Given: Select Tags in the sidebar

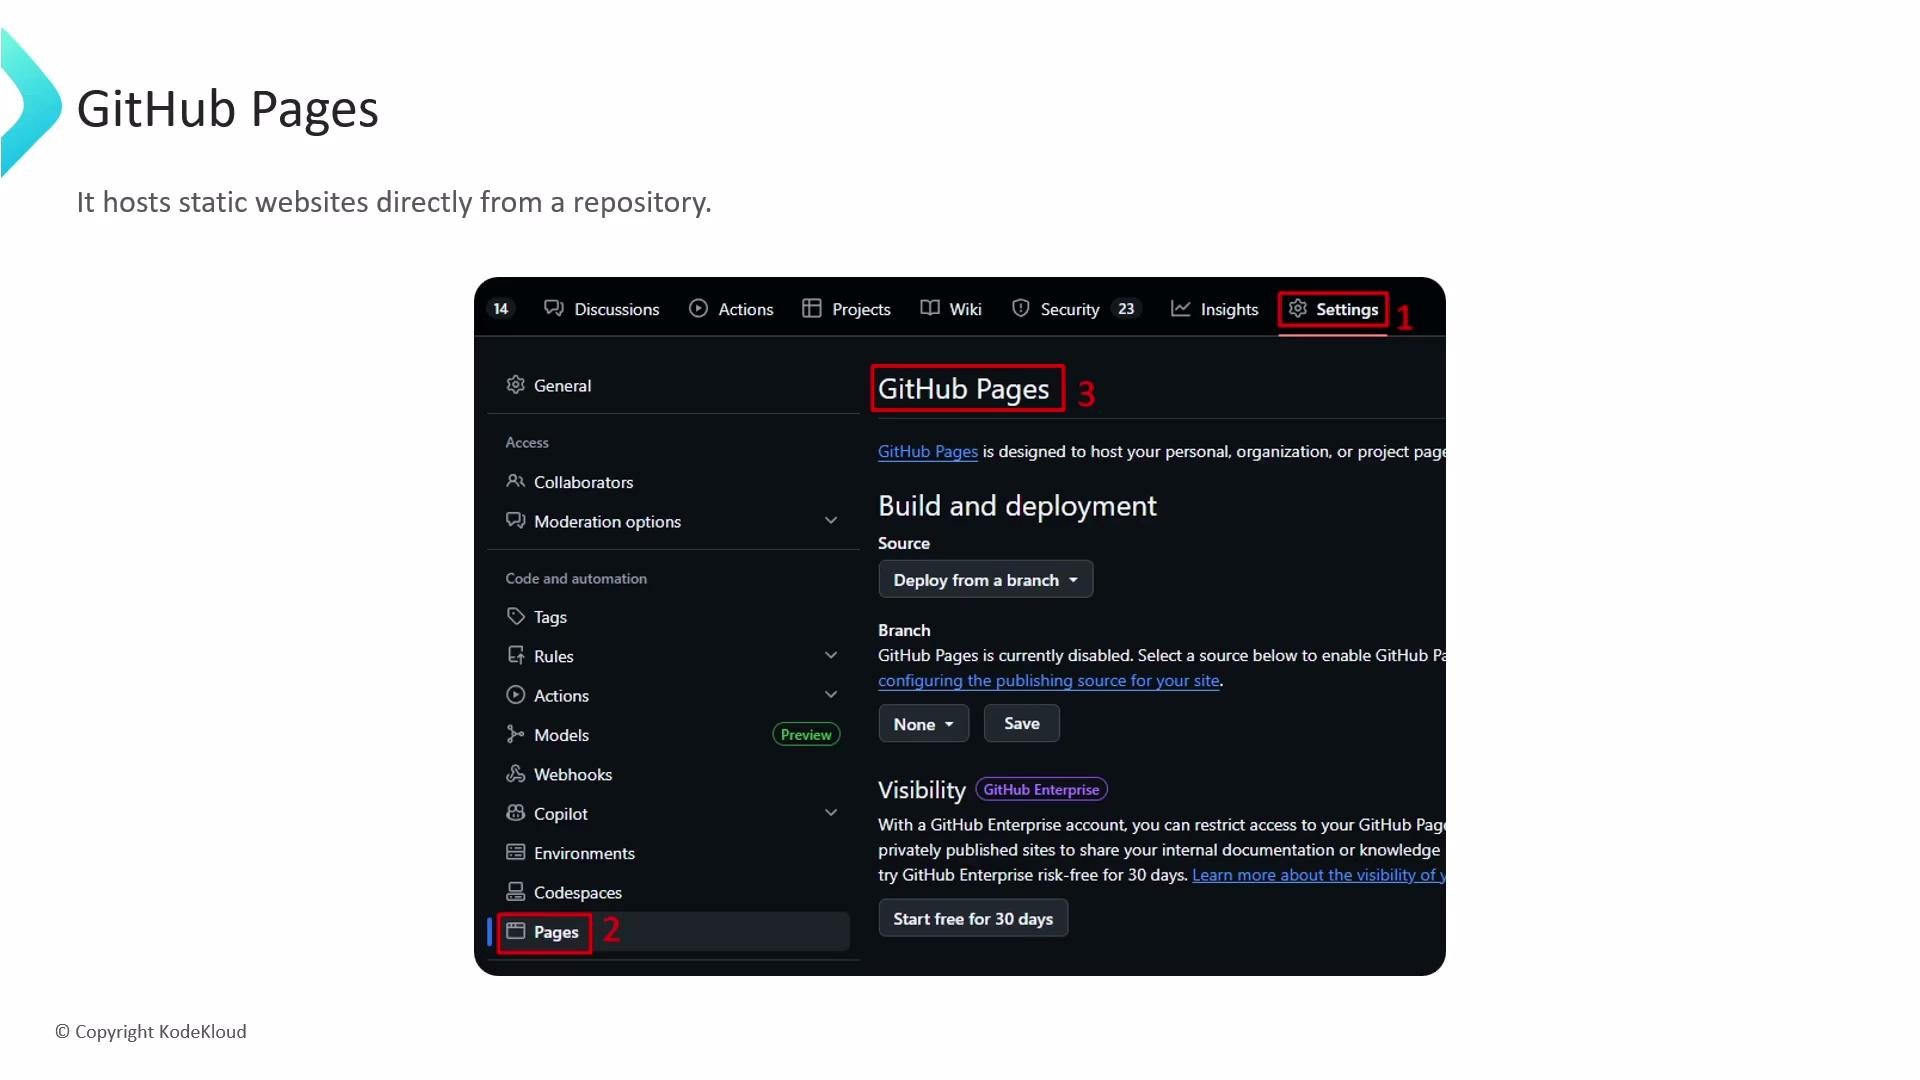Looking at the screenshot, I should coord(672,617).
